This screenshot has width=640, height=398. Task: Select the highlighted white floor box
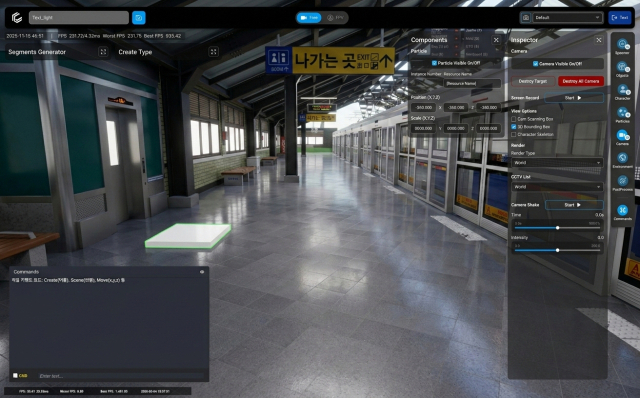(x=188, y=236)
